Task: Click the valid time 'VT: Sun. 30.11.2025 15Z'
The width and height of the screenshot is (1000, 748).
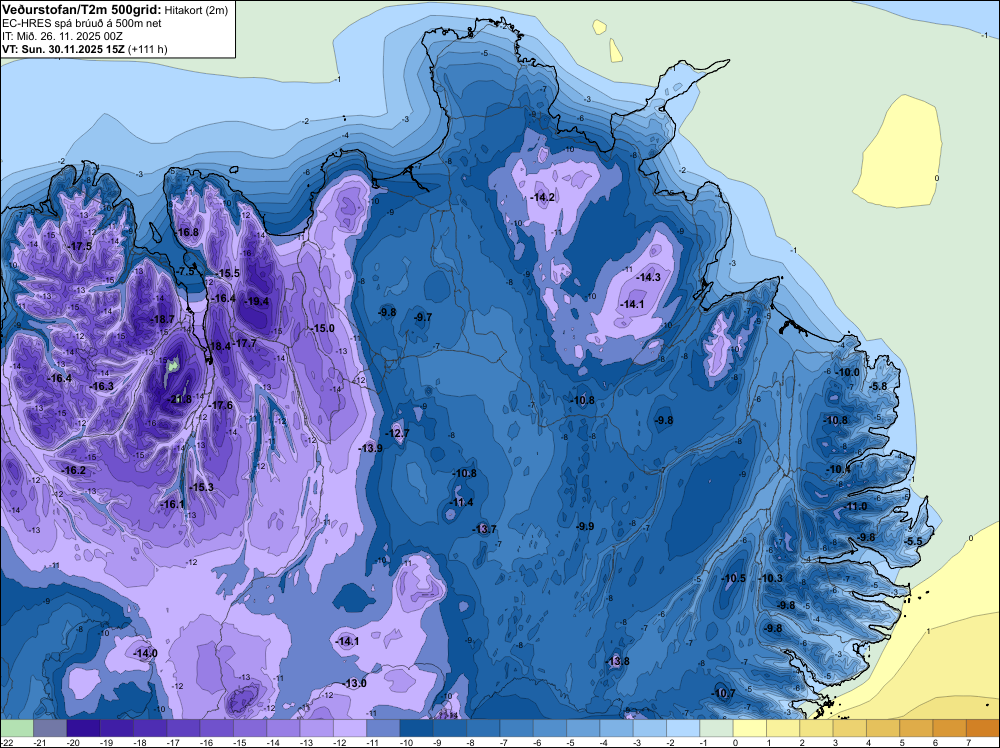Action: pos(63,49)
